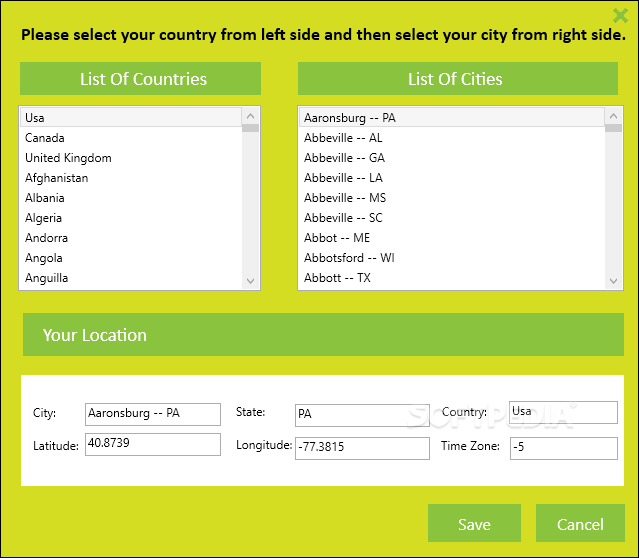Select Andorra in the countries list
639x558 pixels.
(x=131, y=238)
